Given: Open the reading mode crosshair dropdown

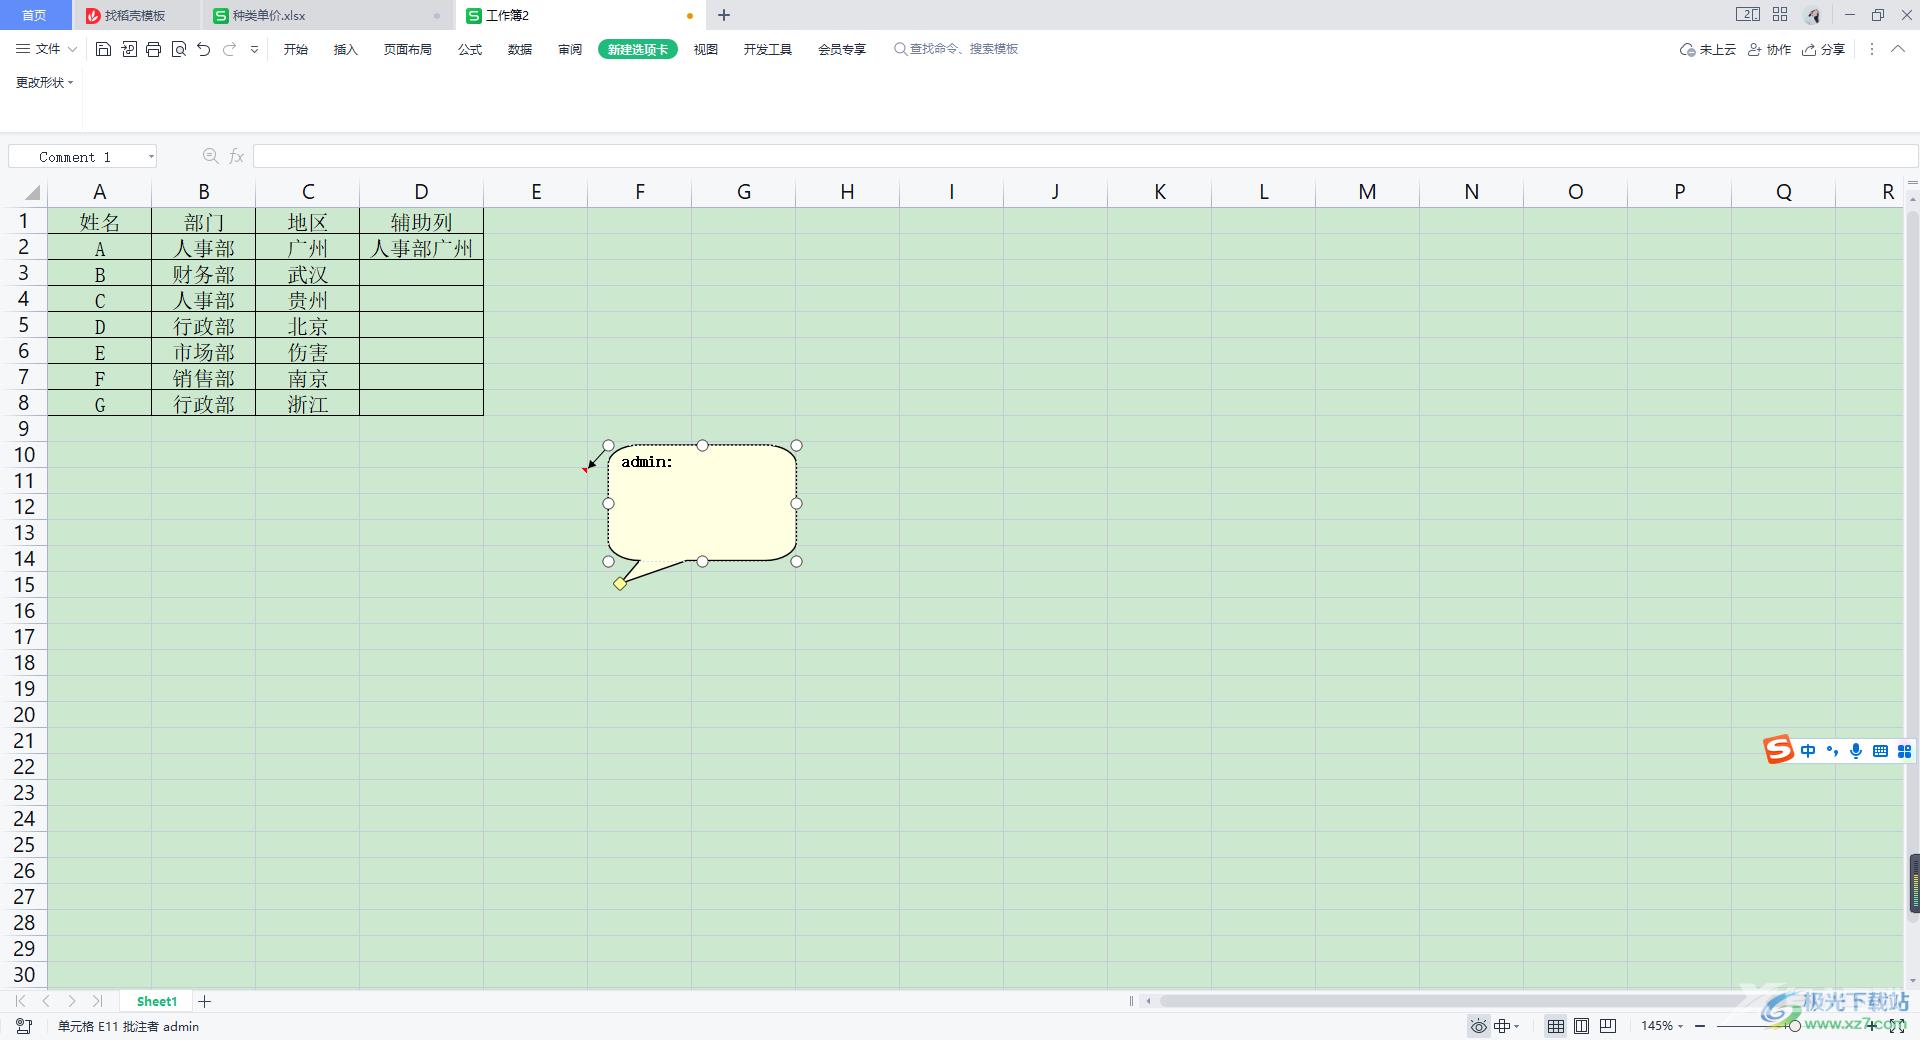Looking at the screenshot, I should coord(1506,1026).
